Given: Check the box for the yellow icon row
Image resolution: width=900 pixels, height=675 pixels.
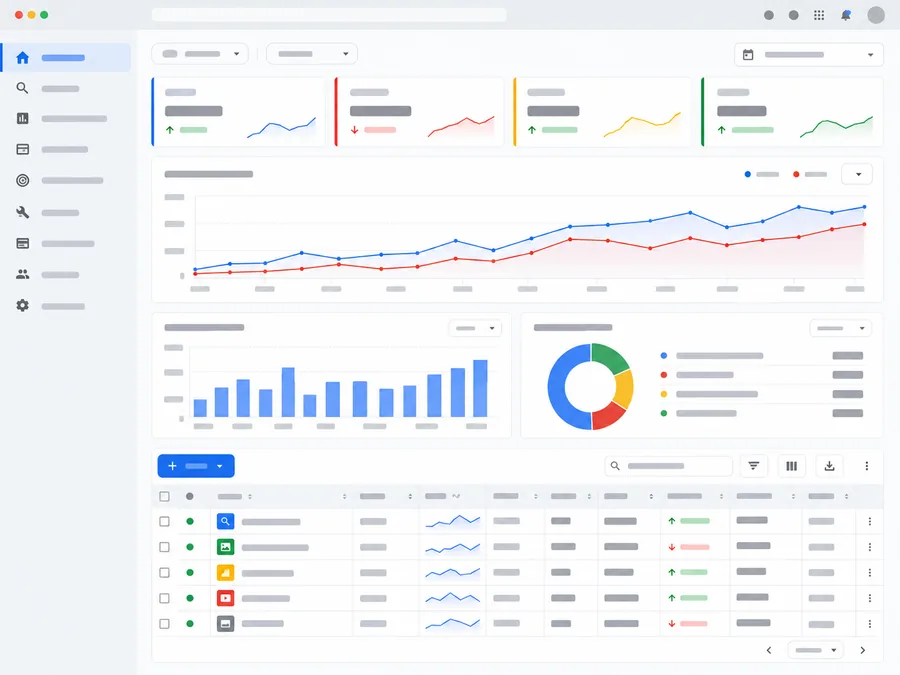Looking at the screenshot, I should (164, 572).
